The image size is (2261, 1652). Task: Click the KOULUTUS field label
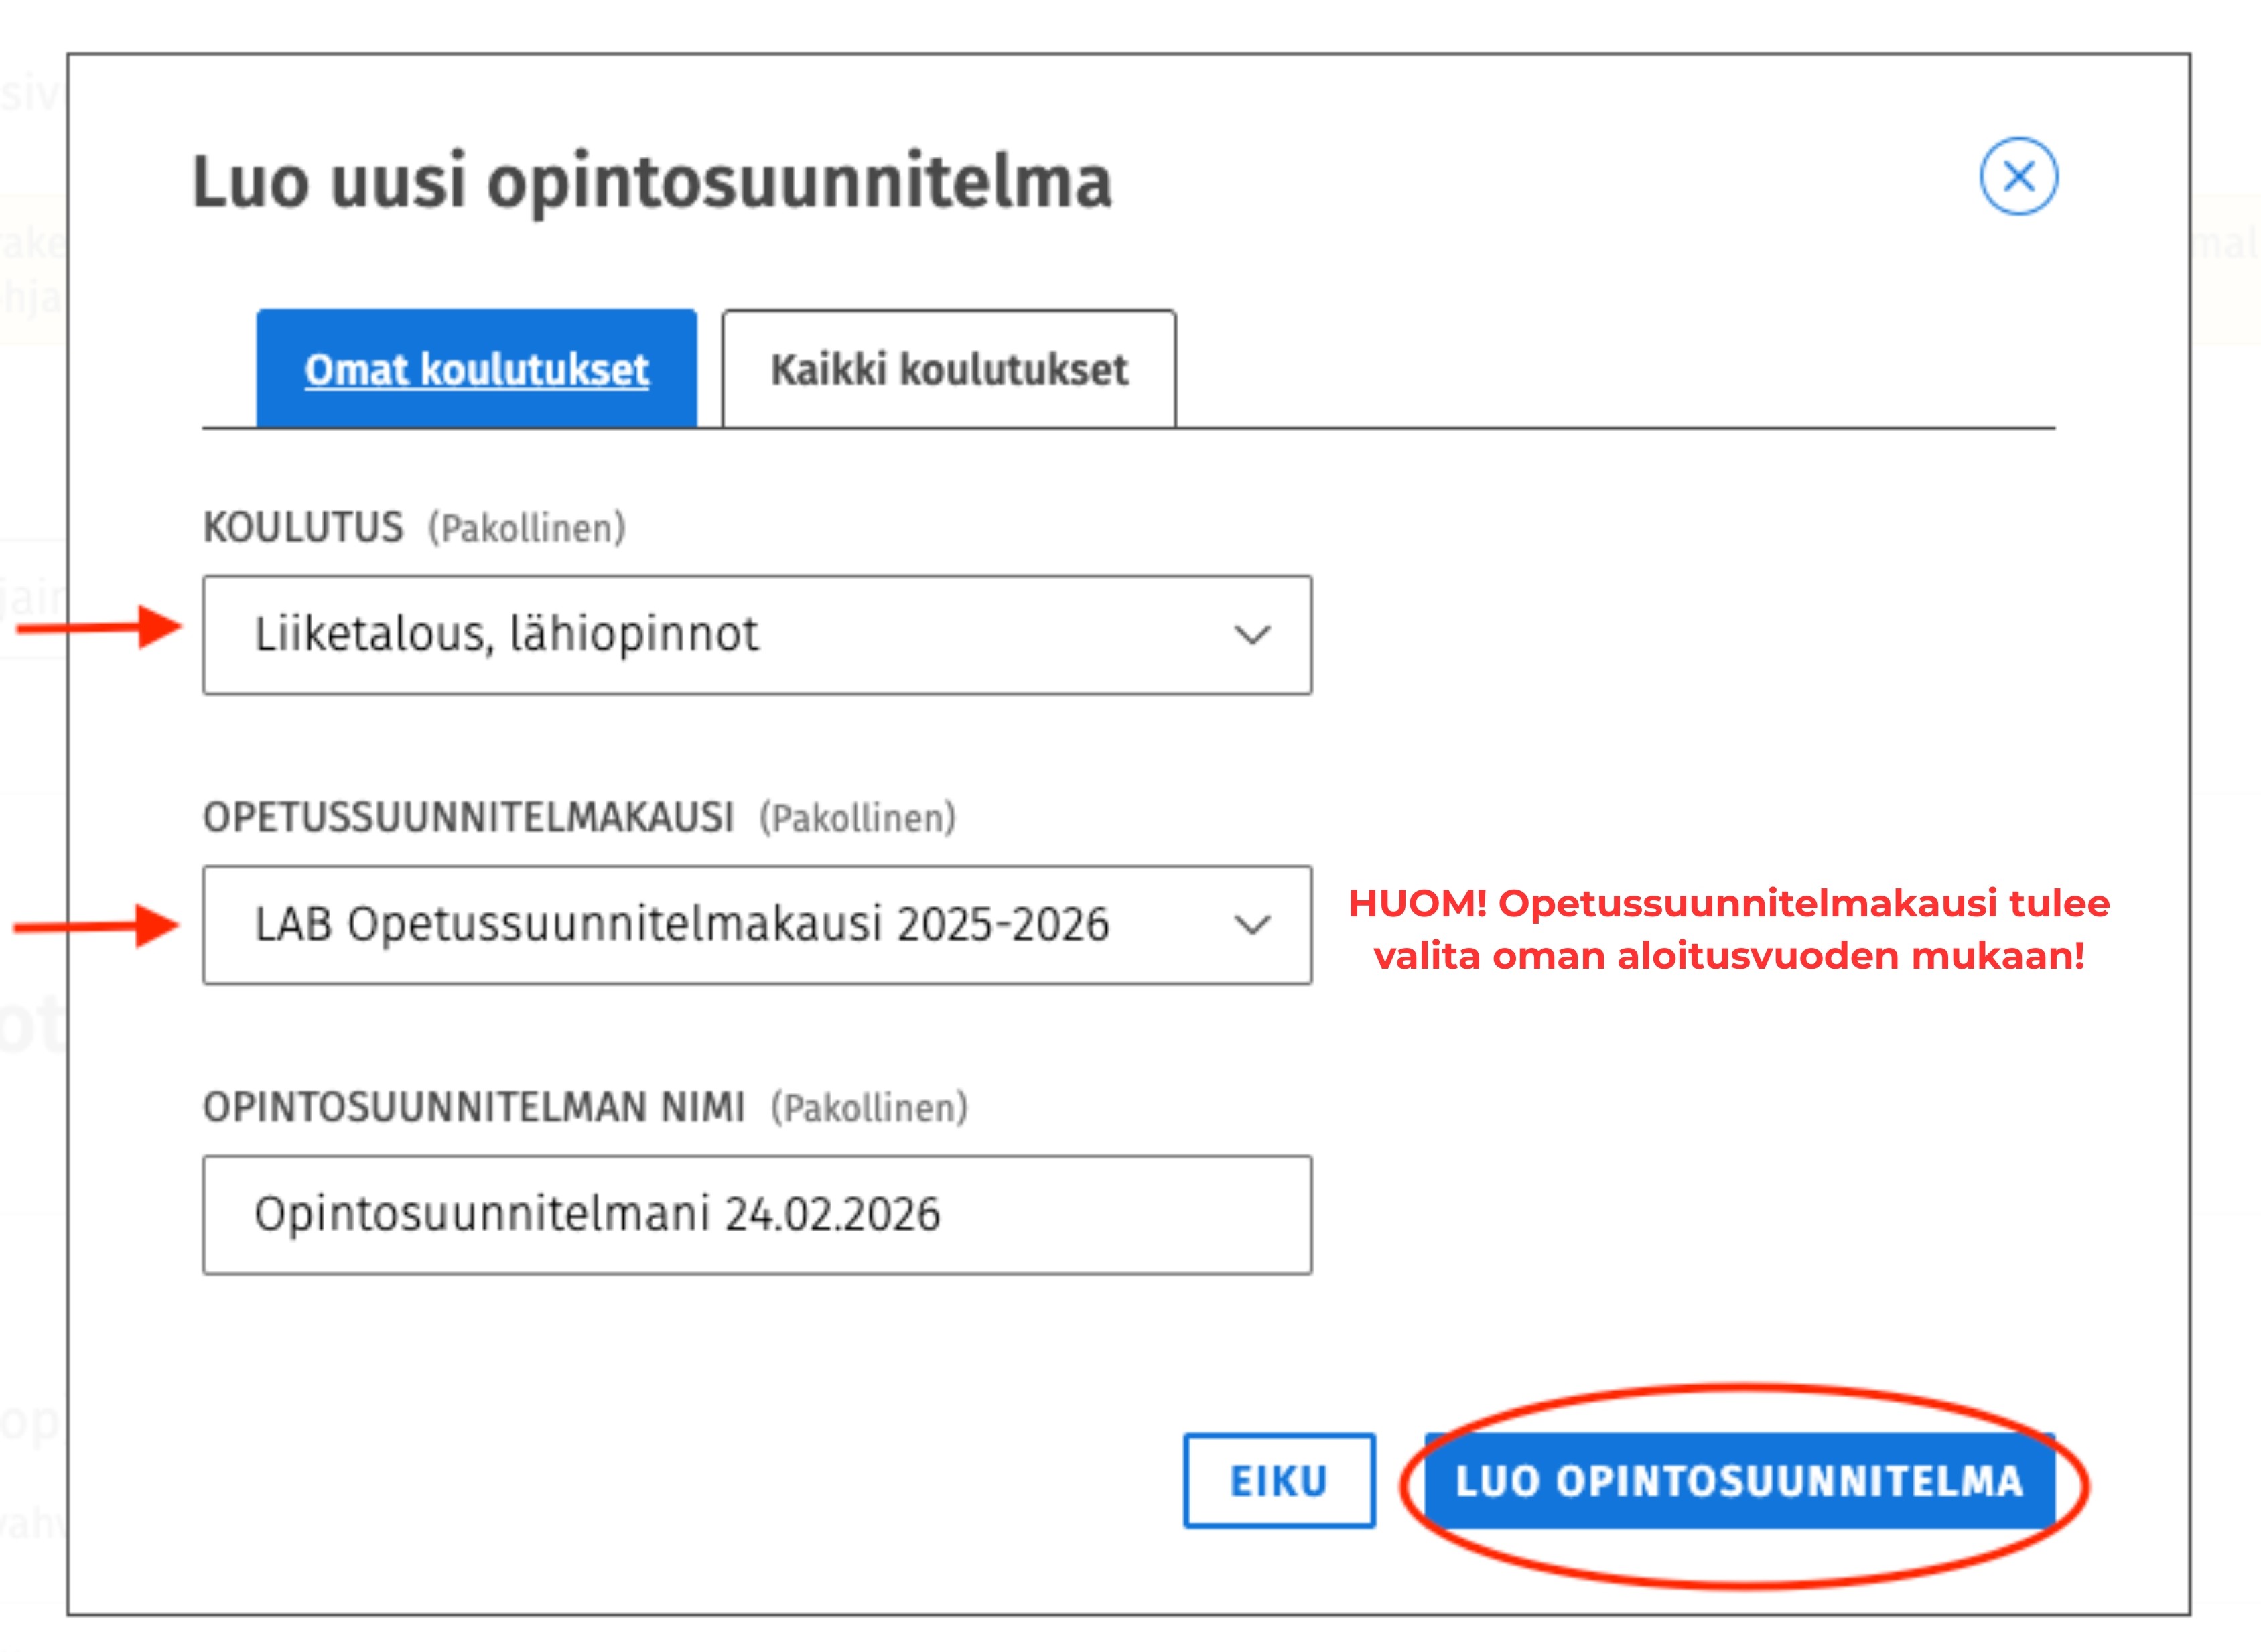pos(303,527)
